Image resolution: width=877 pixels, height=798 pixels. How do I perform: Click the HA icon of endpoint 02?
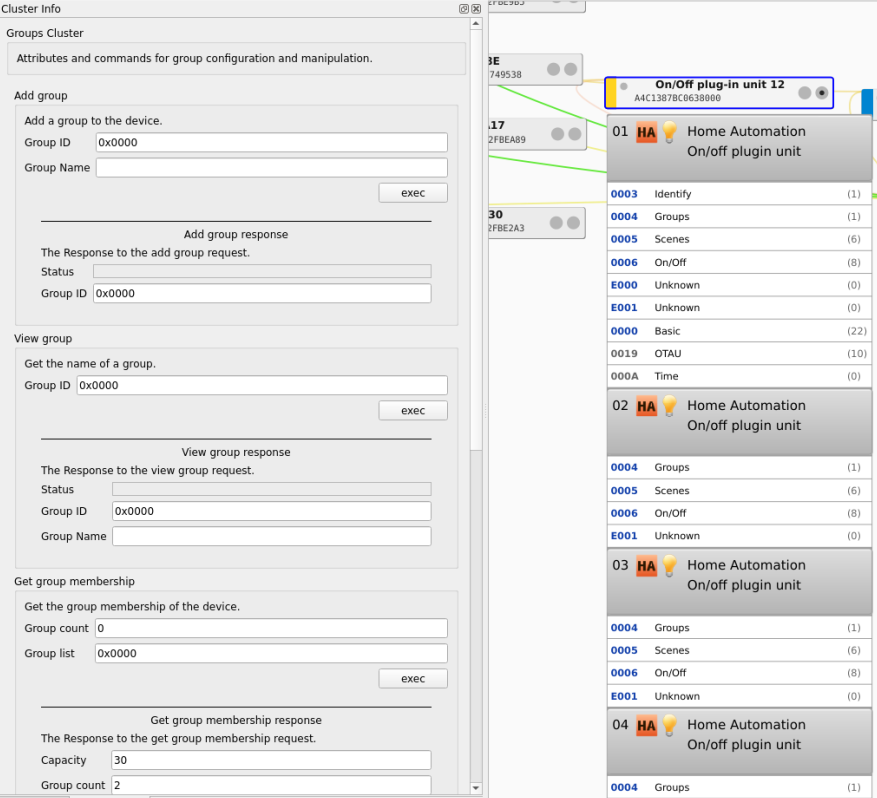point(647,407)
